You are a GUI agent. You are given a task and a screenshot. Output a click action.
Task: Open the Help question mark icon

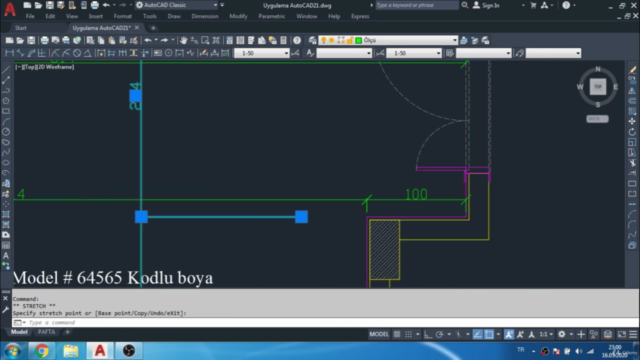coord(297,40)
